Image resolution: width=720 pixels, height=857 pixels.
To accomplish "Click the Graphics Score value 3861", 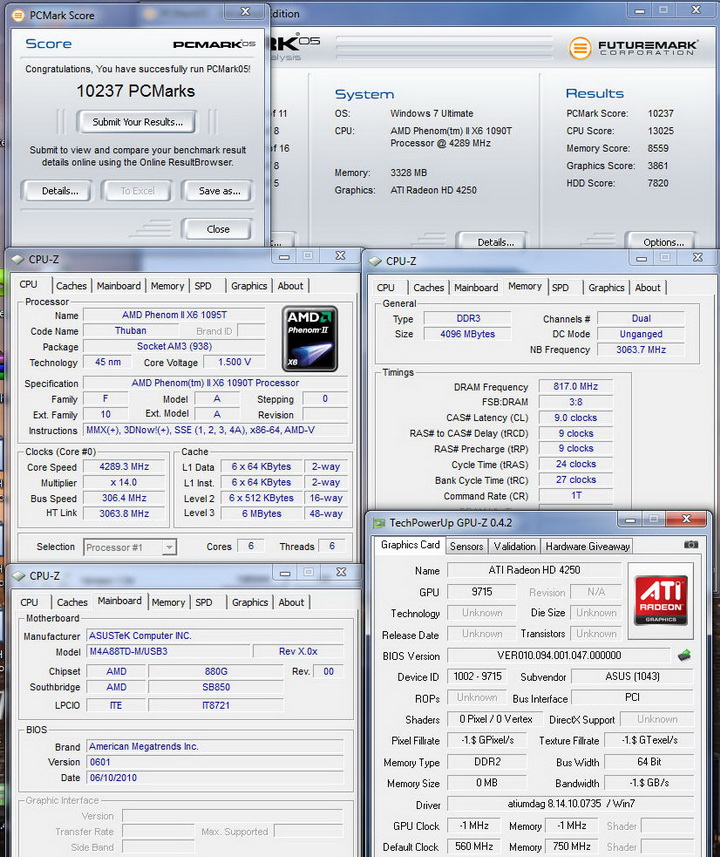I will [658, 166].
